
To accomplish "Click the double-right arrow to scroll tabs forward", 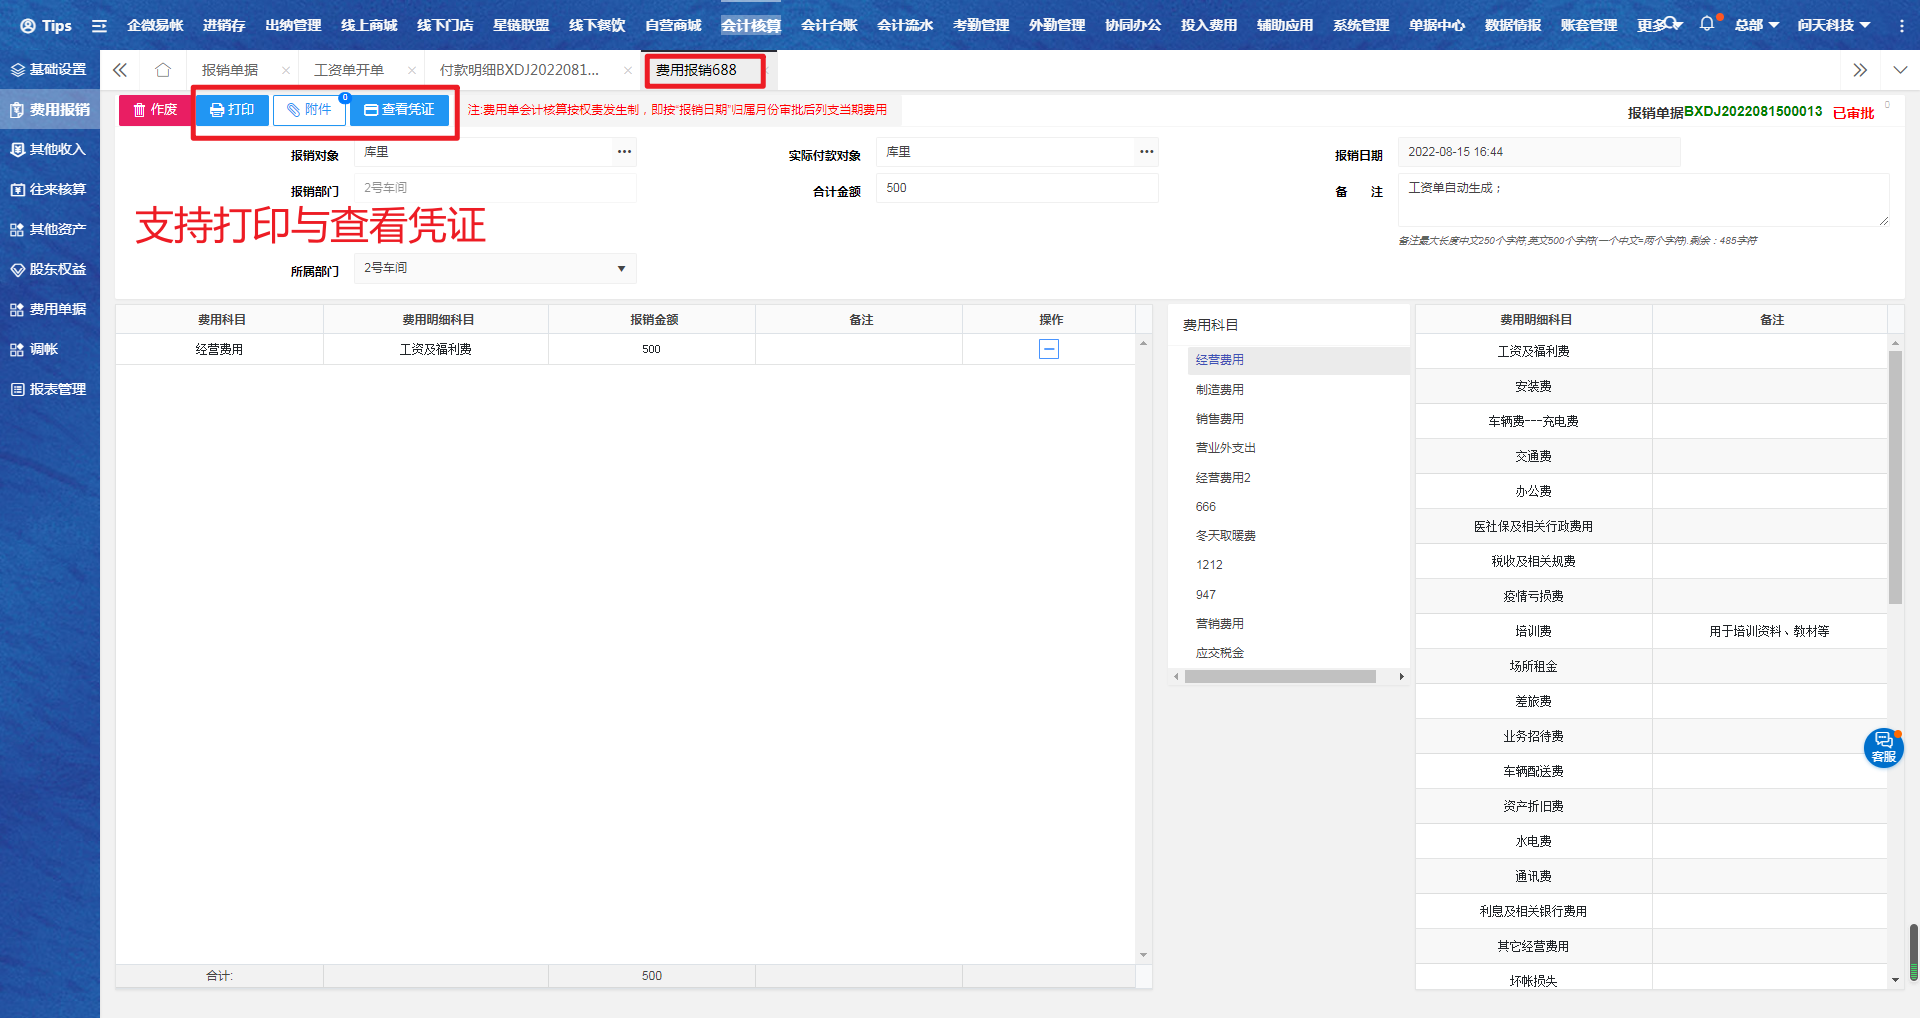I will coord(1859,70).
